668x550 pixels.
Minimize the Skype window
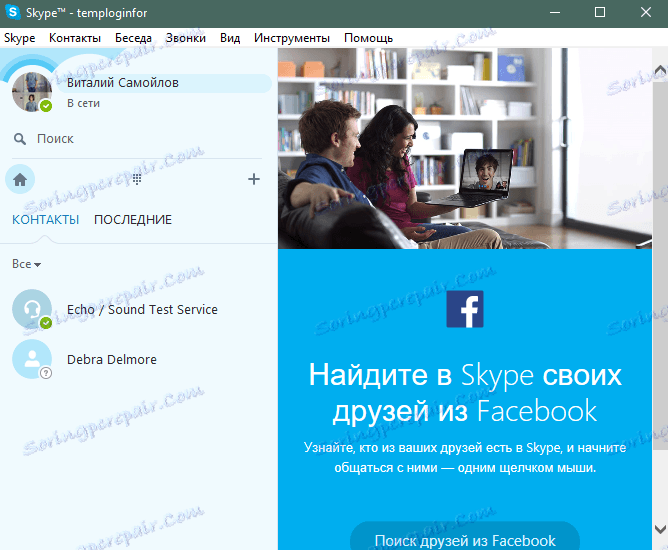[x=555, y=12]
